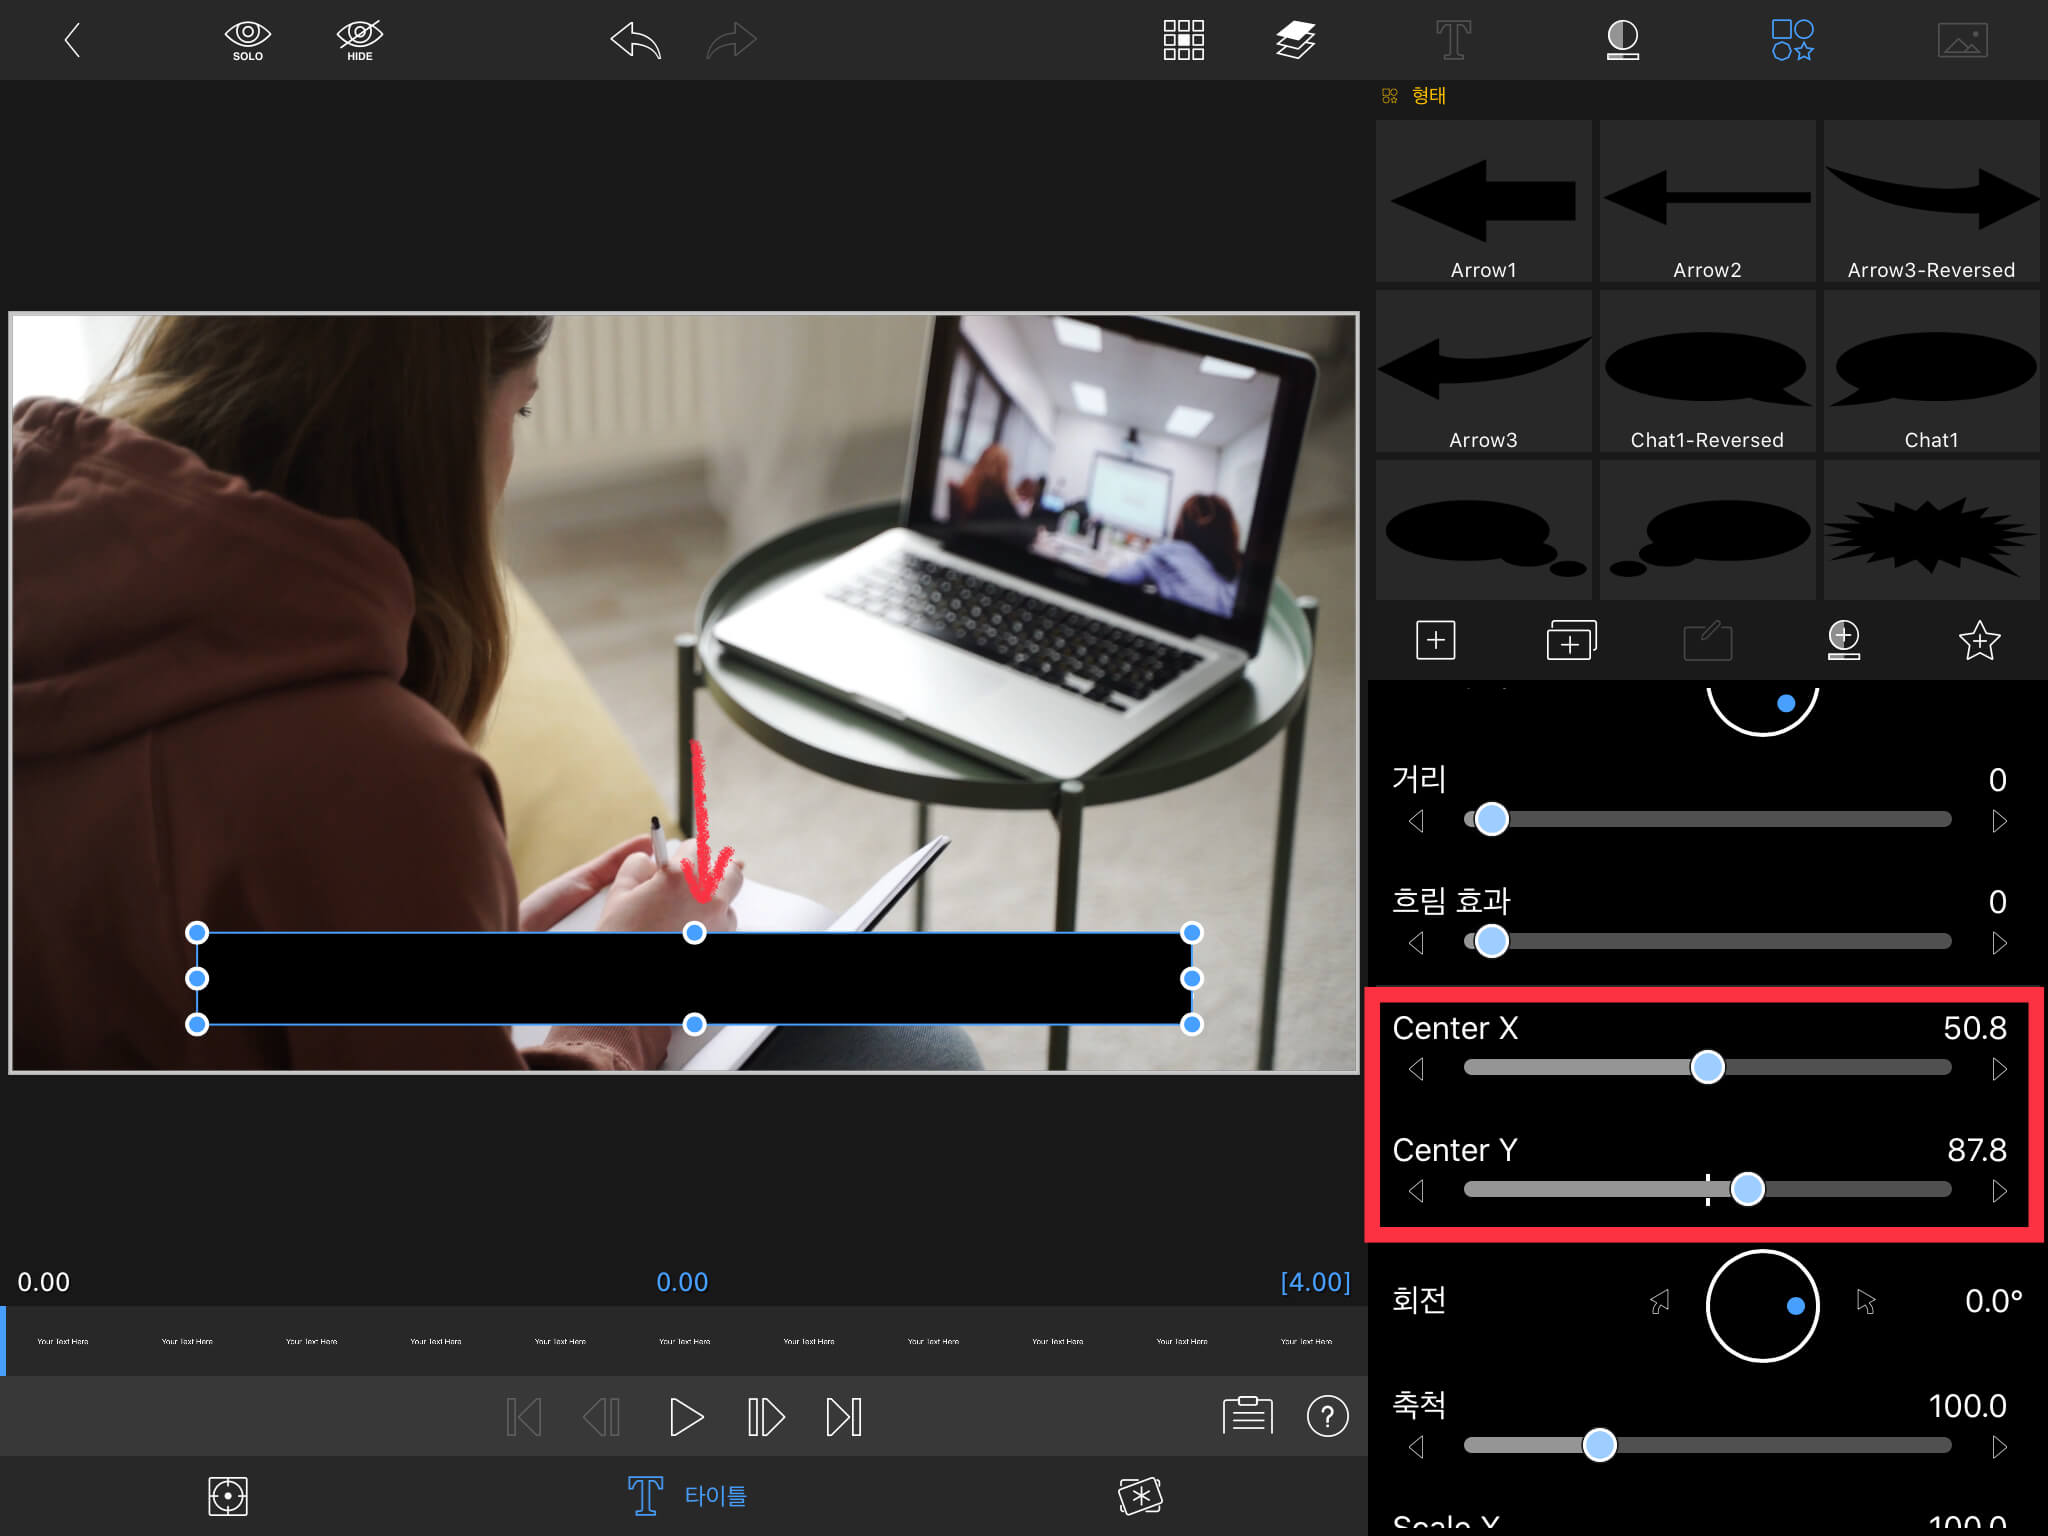Choose the Chat1-Reversed shape
2048x1536 pixels.
pyautogui.click(x=1707, y=372)
